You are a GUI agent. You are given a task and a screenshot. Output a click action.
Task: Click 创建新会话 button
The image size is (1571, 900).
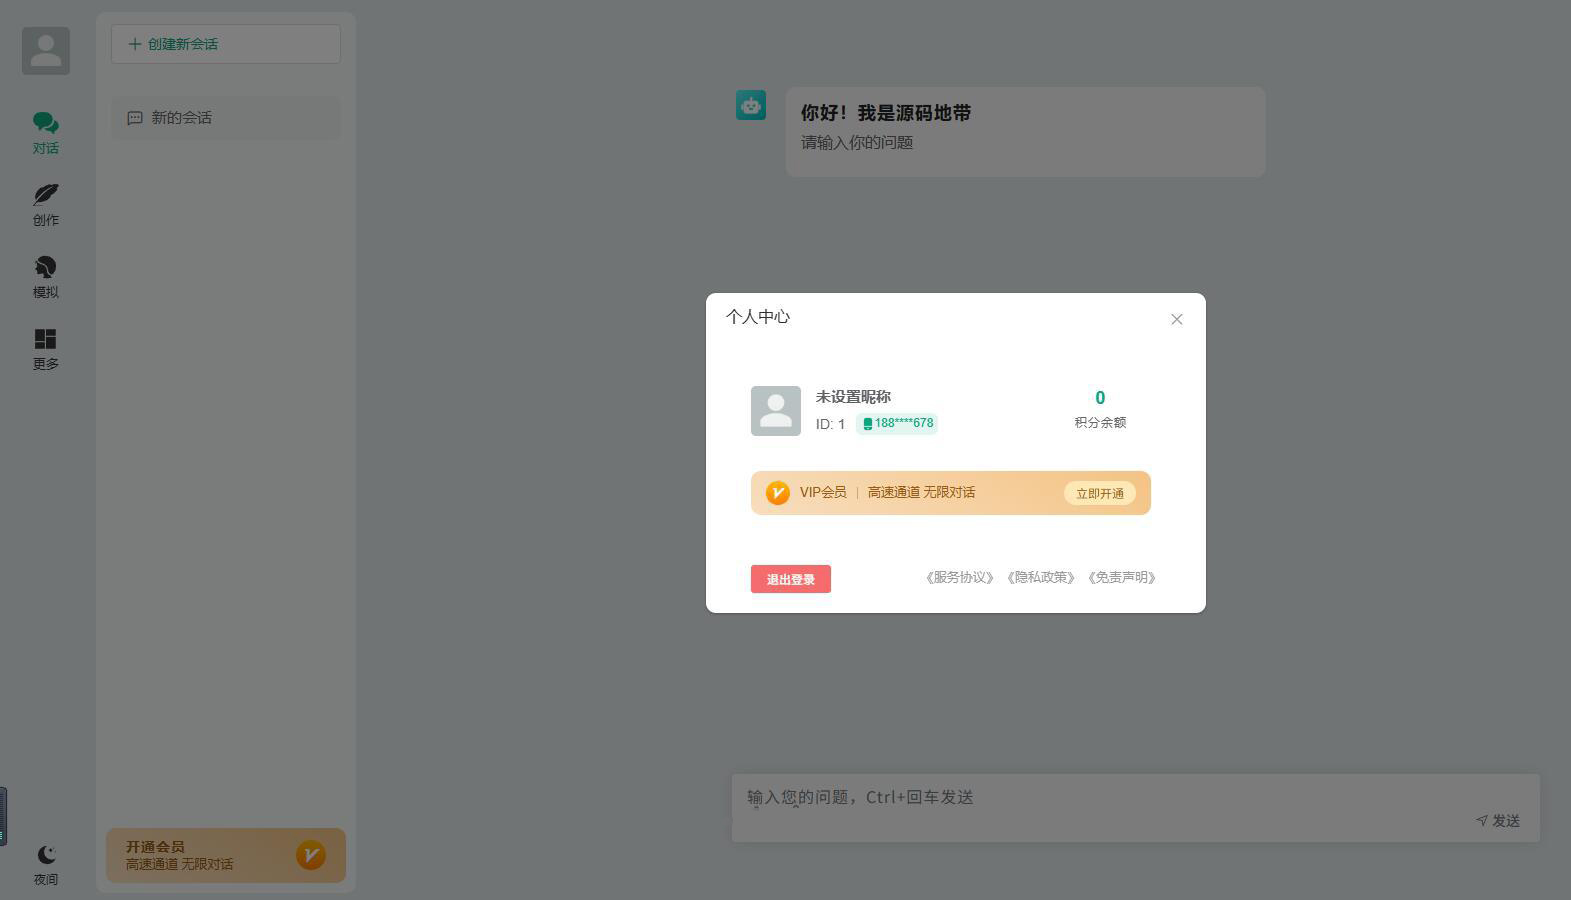tap(226, 44)
